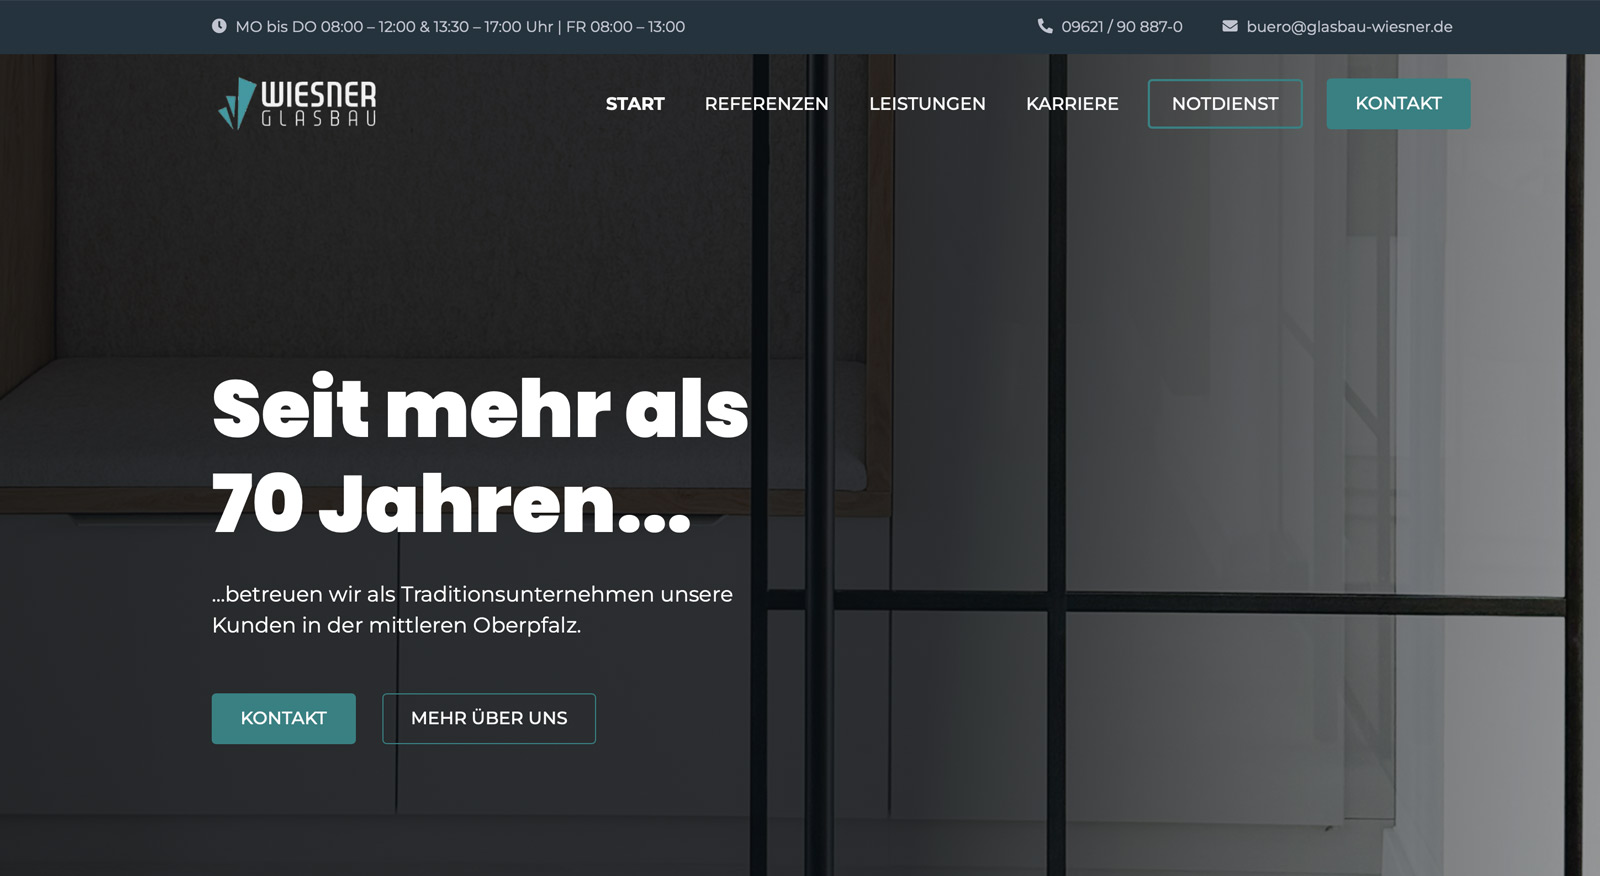The width and height of the screenshot is (1600, 876).
Task: Click the opening hours text in top bar
Action: coord(460,27)
